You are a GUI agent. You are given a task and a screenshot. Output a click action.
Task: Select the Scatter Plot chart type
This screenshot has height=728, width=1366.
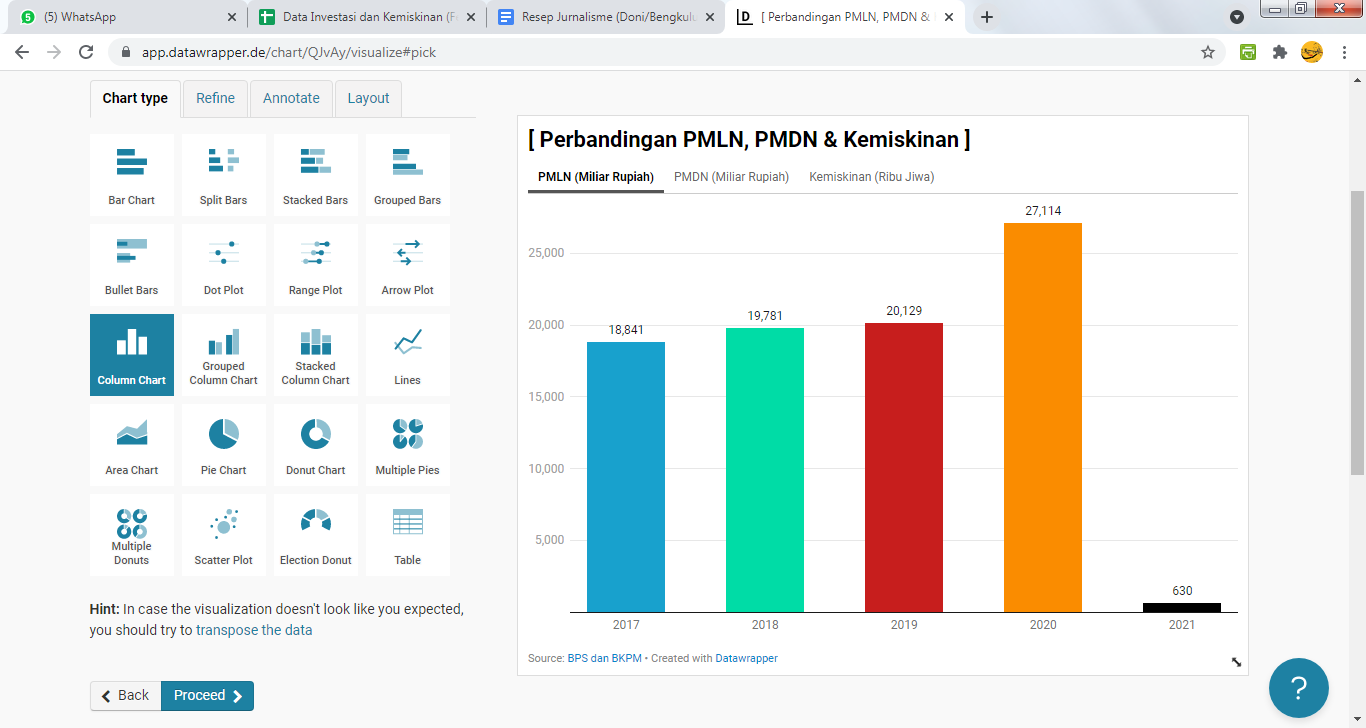223,536
